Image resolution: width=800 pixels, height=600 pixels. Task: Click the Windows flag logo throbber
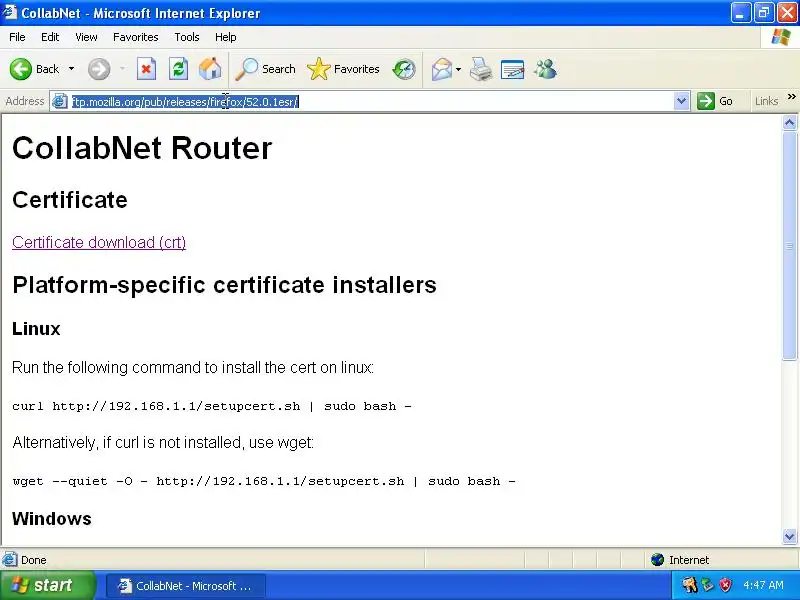click(x=781, y=37)
